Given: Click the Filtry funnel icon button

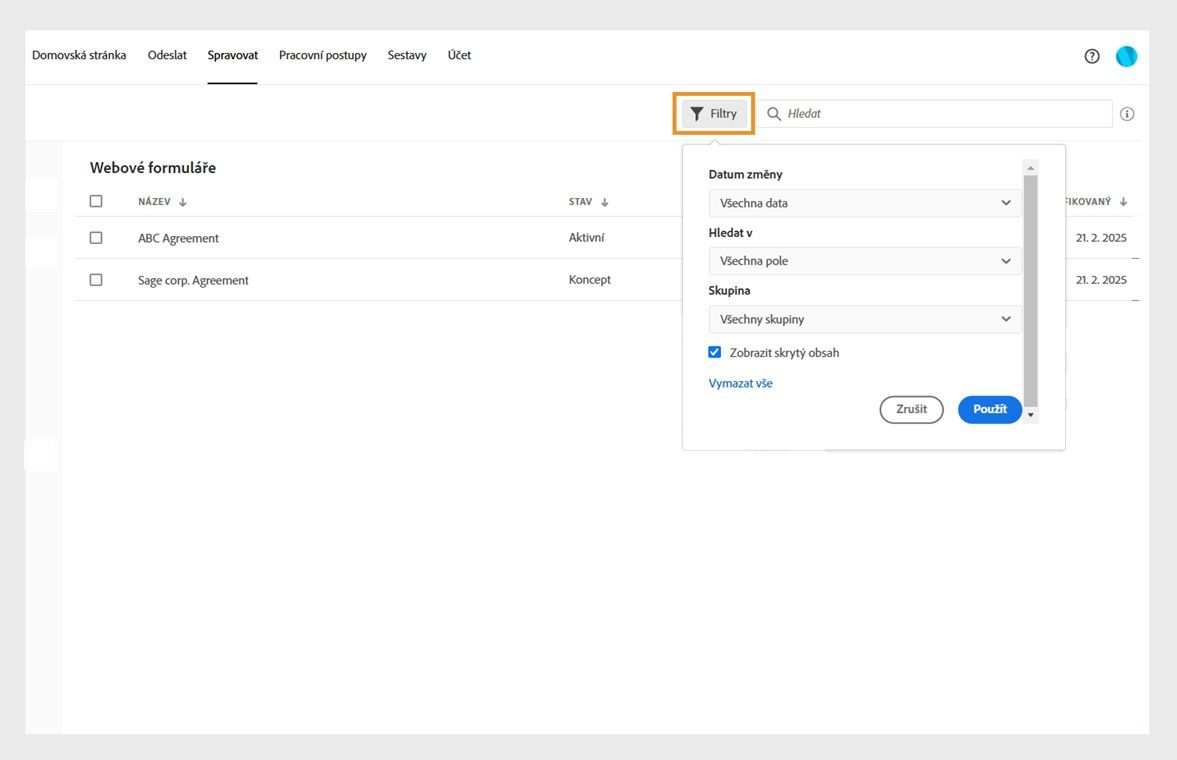Looking at the screenshot, I should [x=714, y=114].
